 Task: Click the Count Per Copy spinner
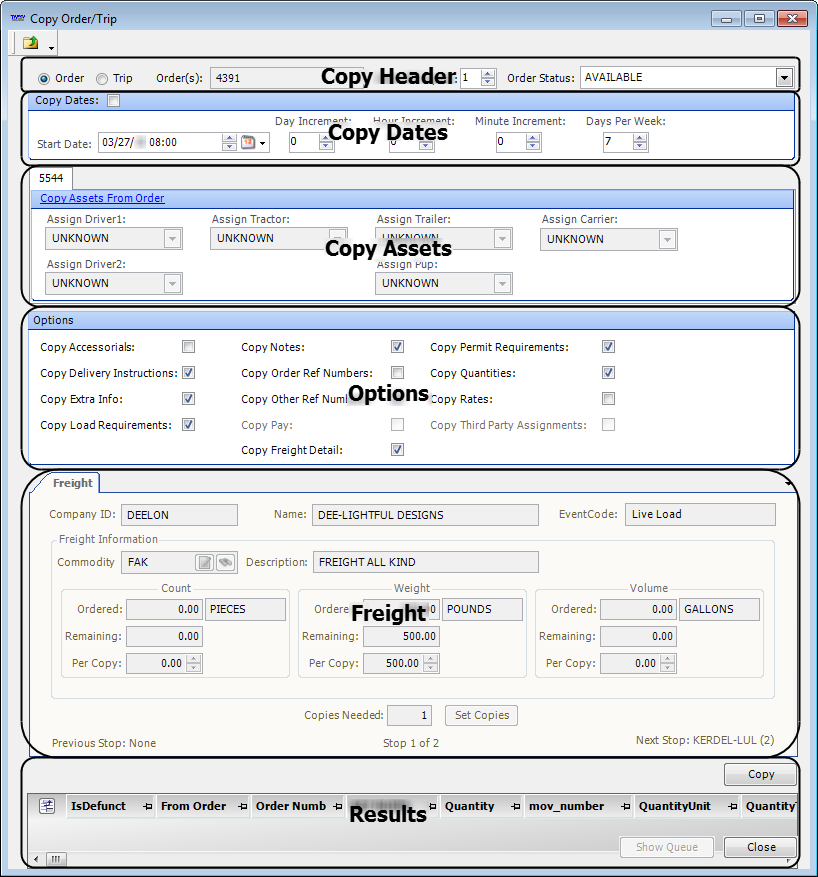[x=193, y=663]
